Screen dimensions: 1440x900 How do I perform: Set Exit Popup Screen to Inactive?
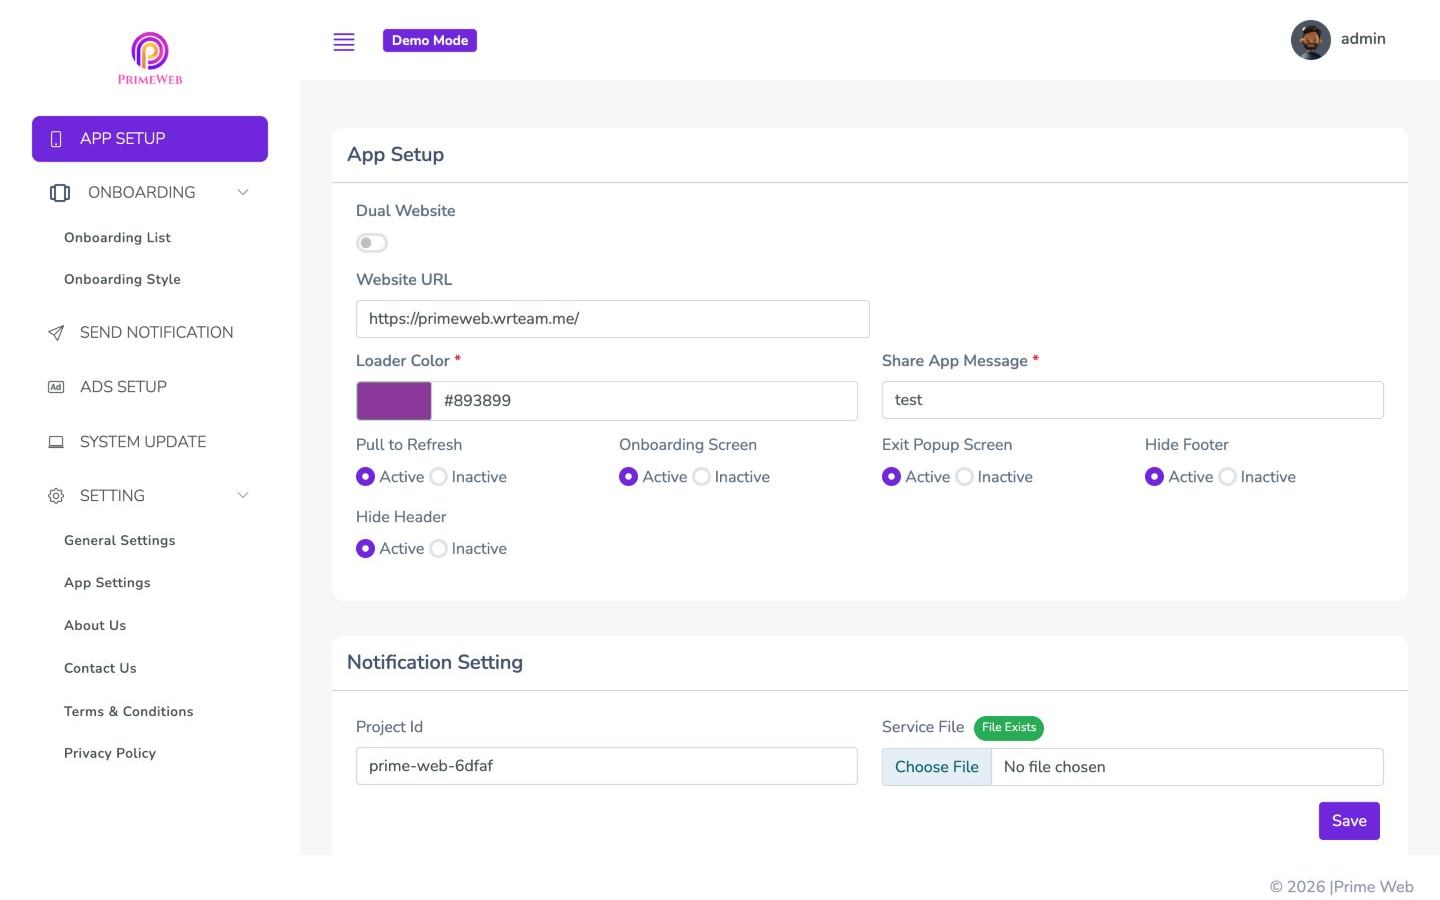click(x=964, y=477)
